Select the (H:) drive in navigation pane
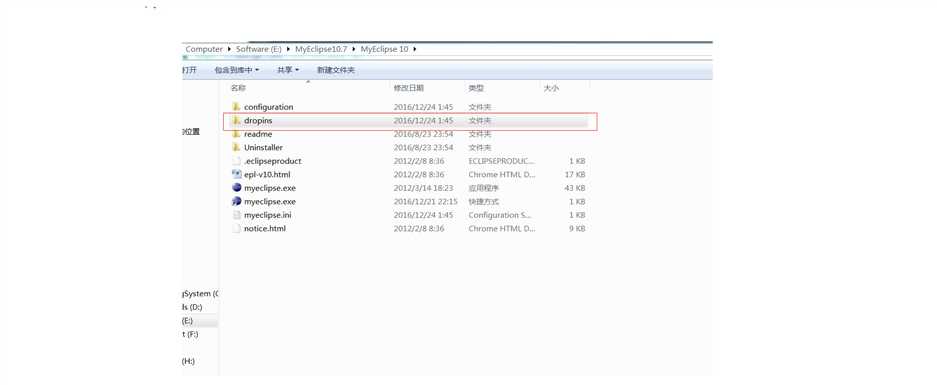Image resolution: width=937 pixels, height=385 pixels. pos(189,362)
